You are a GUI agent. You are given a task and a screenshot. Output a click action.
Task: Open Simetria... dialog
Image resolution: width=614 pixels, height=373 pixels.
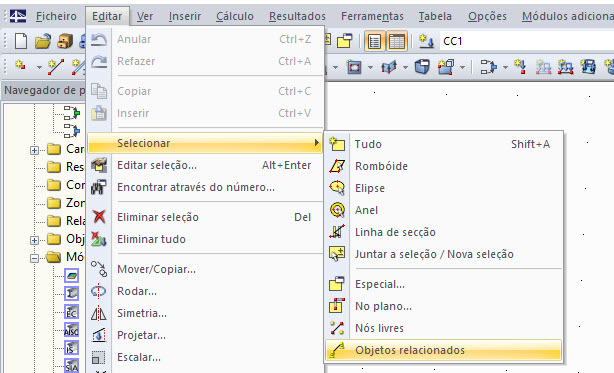pos(205,313)
